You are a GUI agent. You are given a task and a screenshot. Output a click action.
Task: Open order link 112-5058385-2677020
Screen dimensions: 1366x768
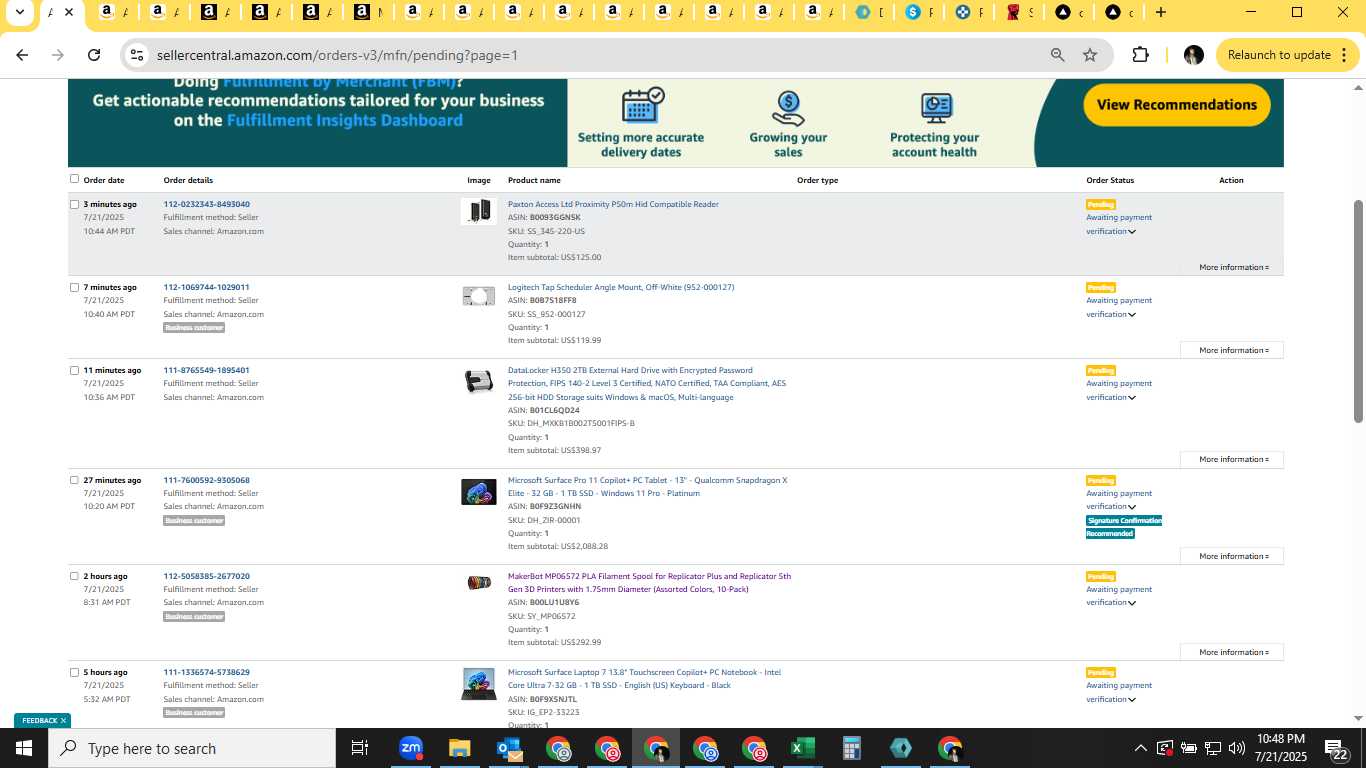207,576
